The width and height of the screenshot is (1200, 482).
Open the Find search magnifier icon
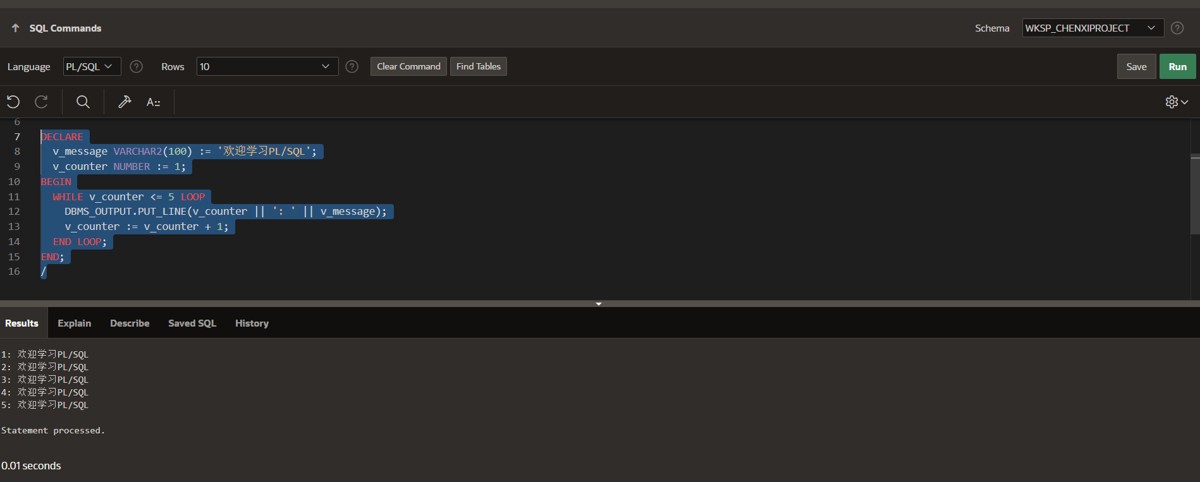[83, 102]
